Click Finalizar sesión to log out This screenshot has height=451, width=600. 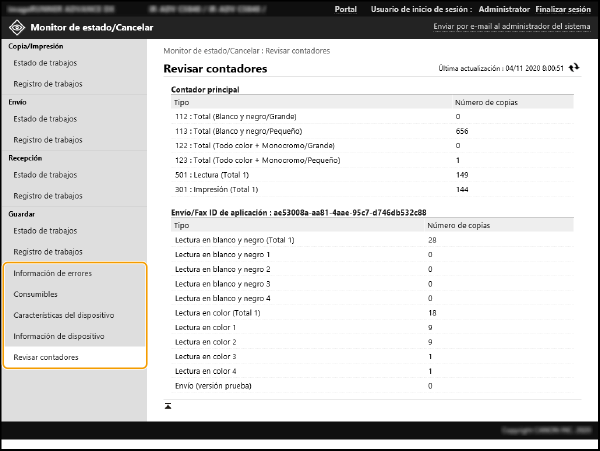pyautogui.click(x=563, y=8)
